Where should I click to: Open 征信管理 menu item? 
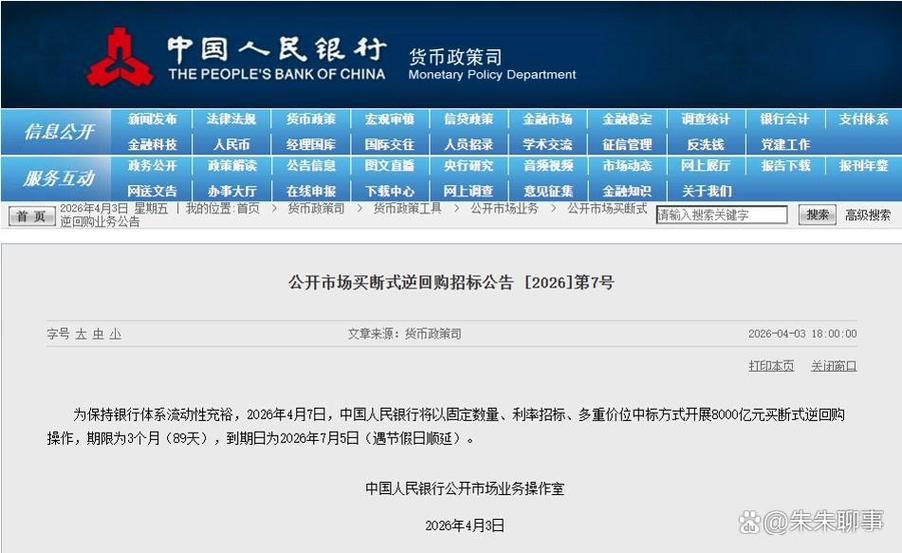pyautogui.click(x=627, y=144)
